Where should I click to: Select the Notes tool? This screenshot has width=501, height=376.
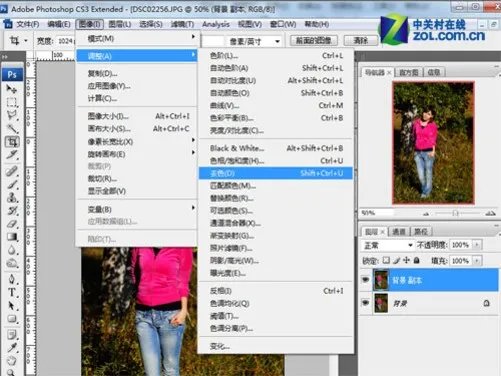point(12,334)
